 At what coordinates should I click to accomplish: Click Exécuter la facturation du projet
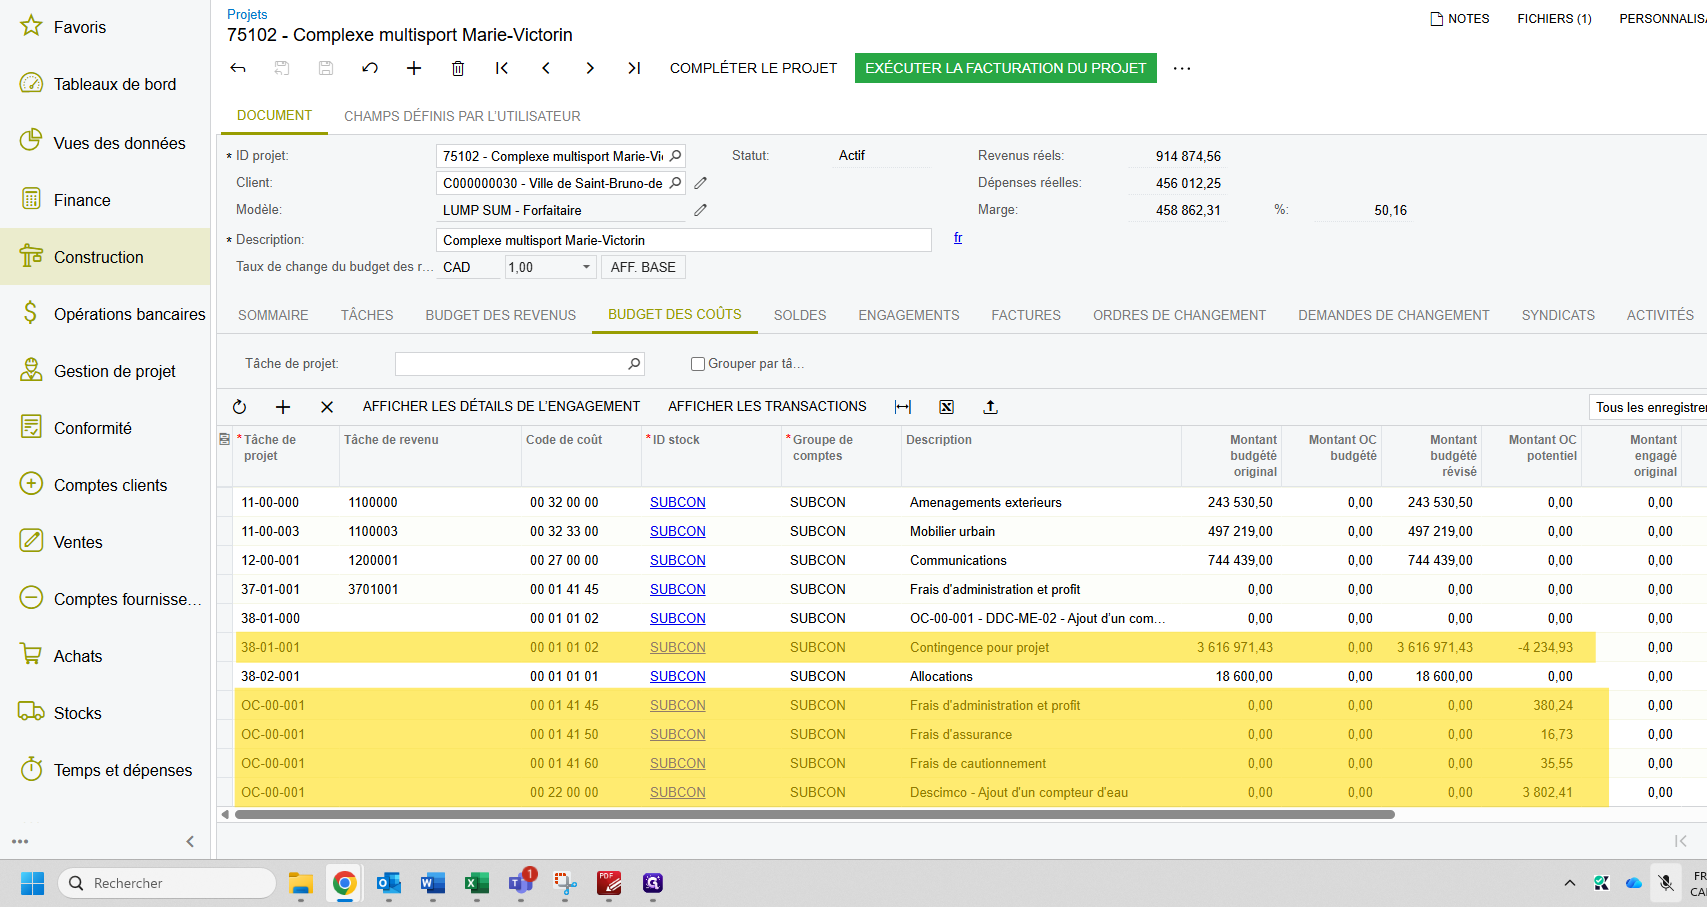pyautogui.click(x=1005, y=68)
